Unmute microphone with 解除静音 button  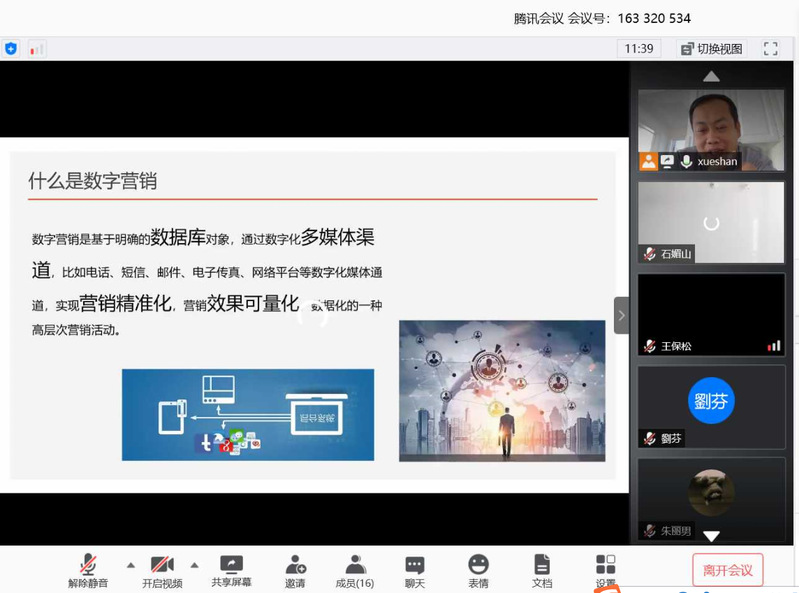(89, 570)
